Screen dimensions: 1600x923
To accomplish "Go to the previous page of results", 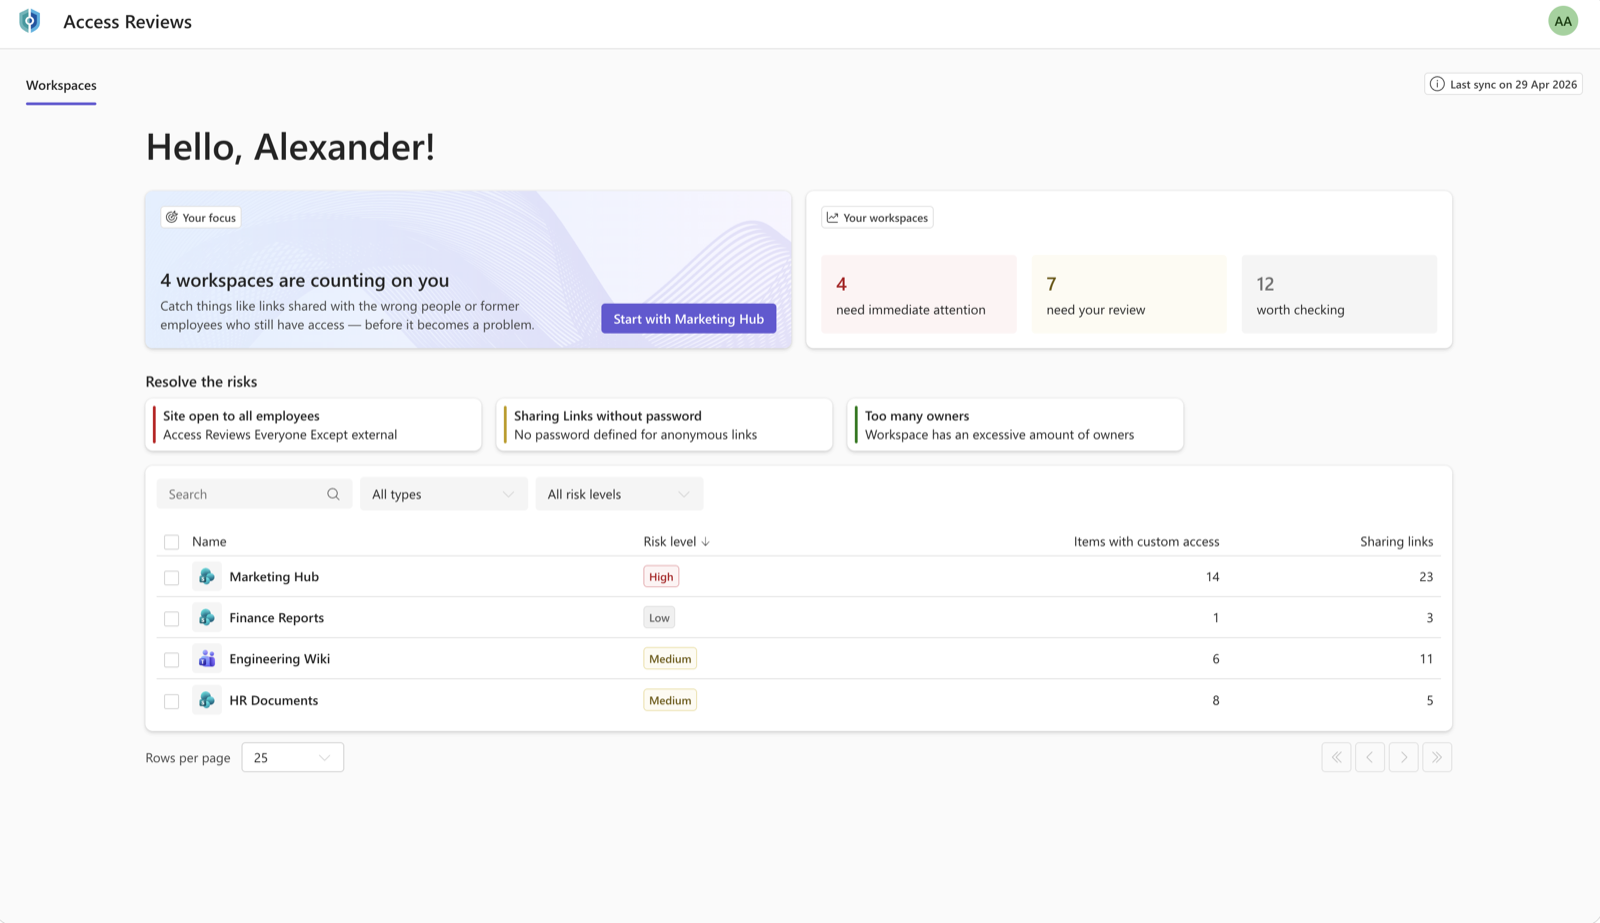I will point(1370,757).
